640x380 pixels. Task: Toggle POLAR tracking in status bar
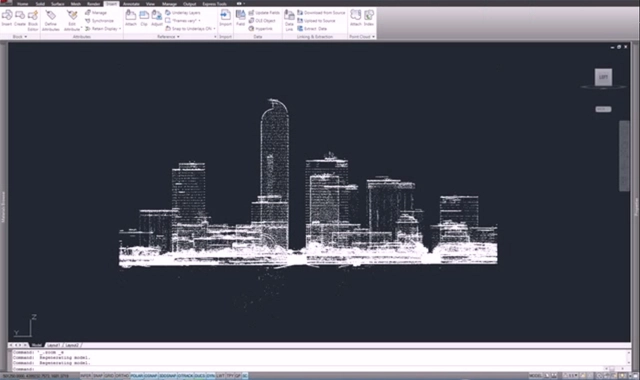(137, 376)
